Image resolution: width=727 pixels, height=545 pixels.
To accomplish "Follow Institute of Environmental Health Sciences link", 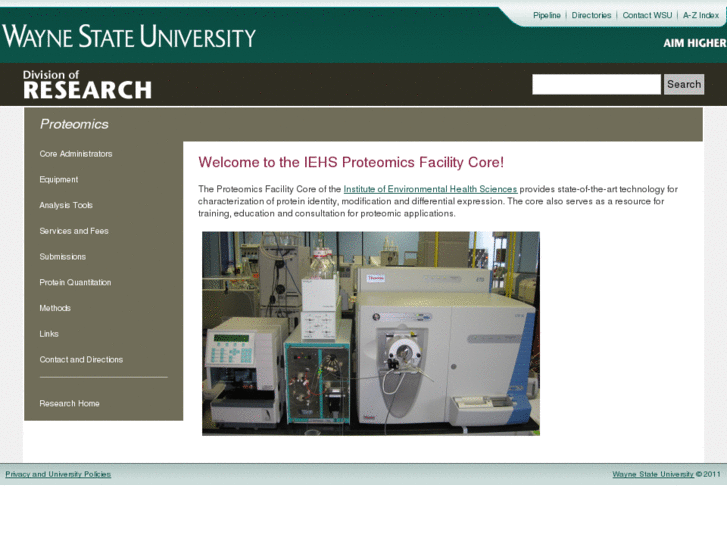I will (430, 189).
